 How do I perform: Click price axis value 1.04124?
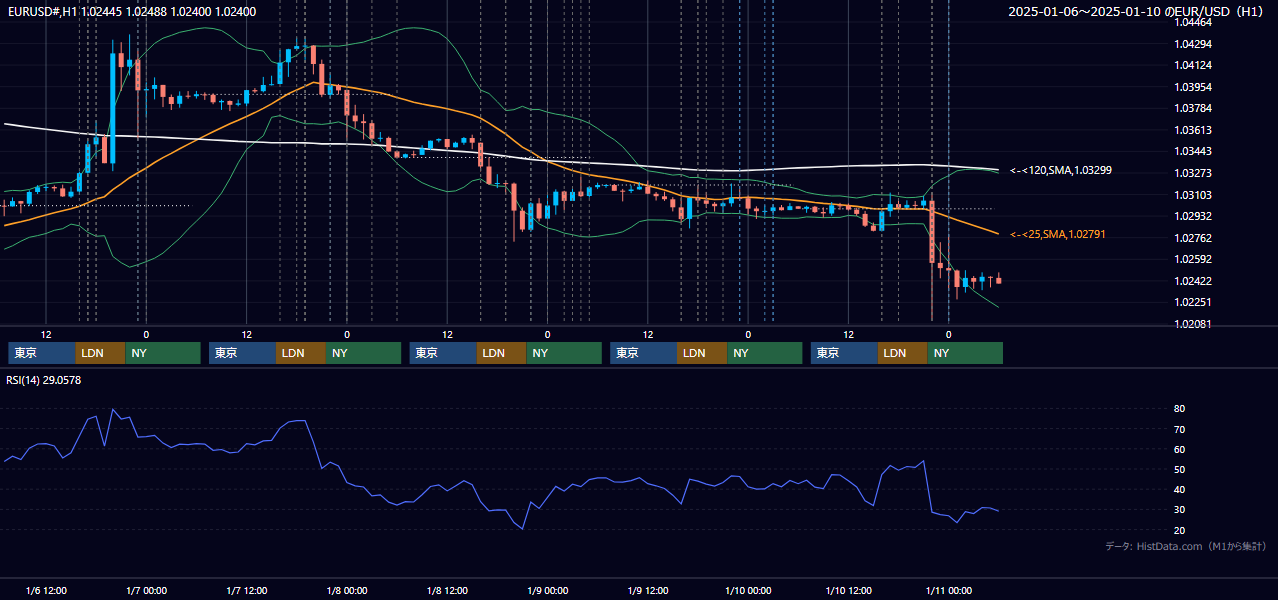(x=1193, y=65)
